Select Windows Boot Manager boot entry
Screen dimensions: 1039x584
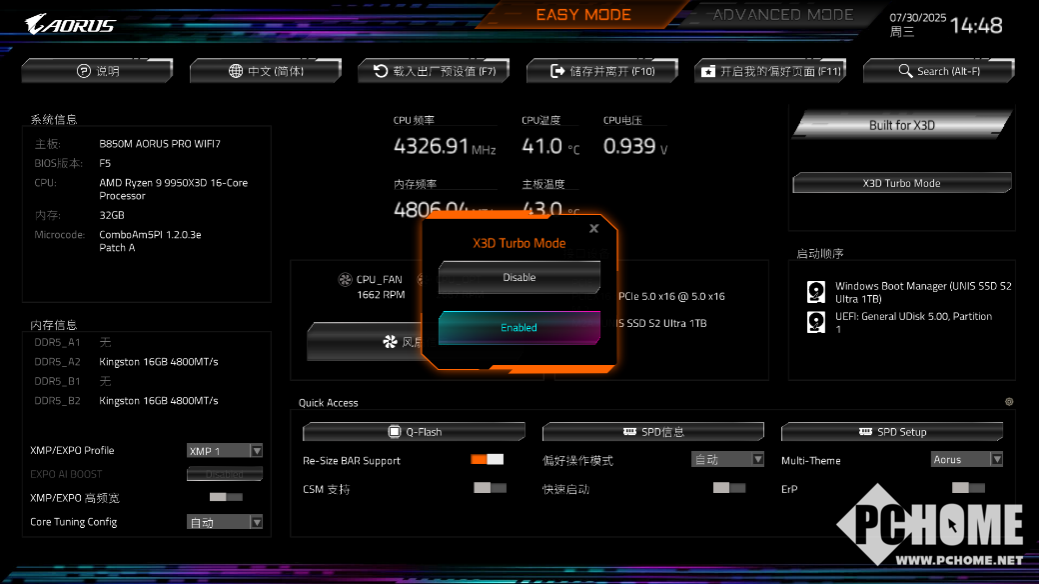pyautogui.click(x=922, y=292)
